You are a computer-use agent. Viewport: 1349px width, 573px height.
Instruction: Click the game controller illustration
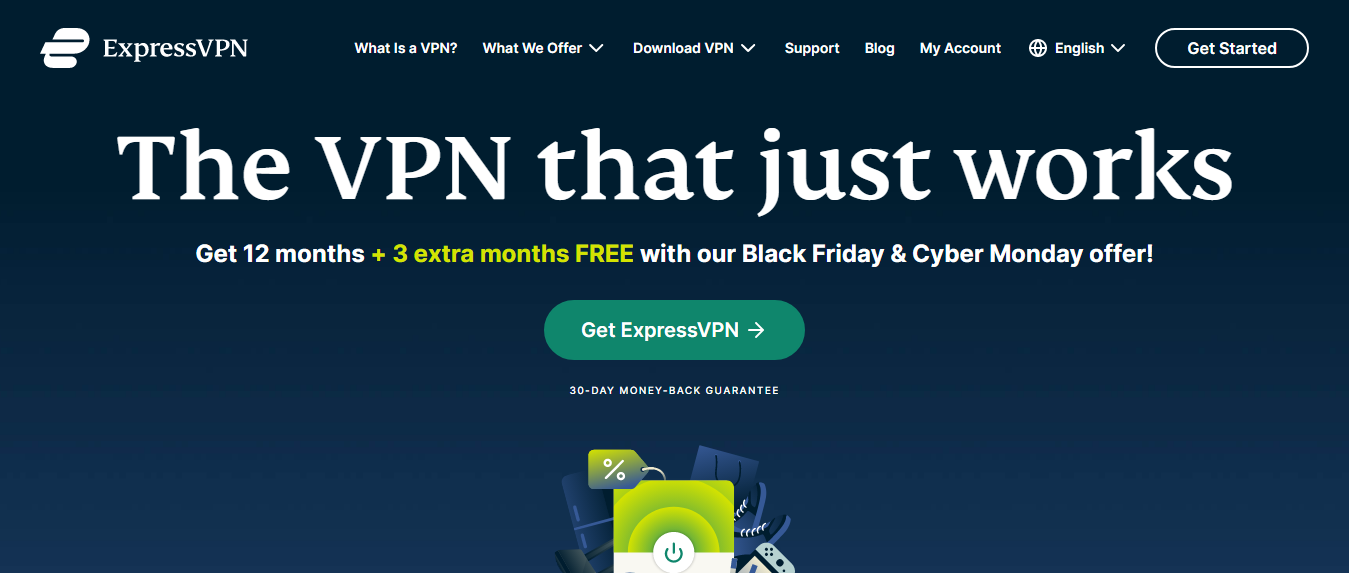772,558
